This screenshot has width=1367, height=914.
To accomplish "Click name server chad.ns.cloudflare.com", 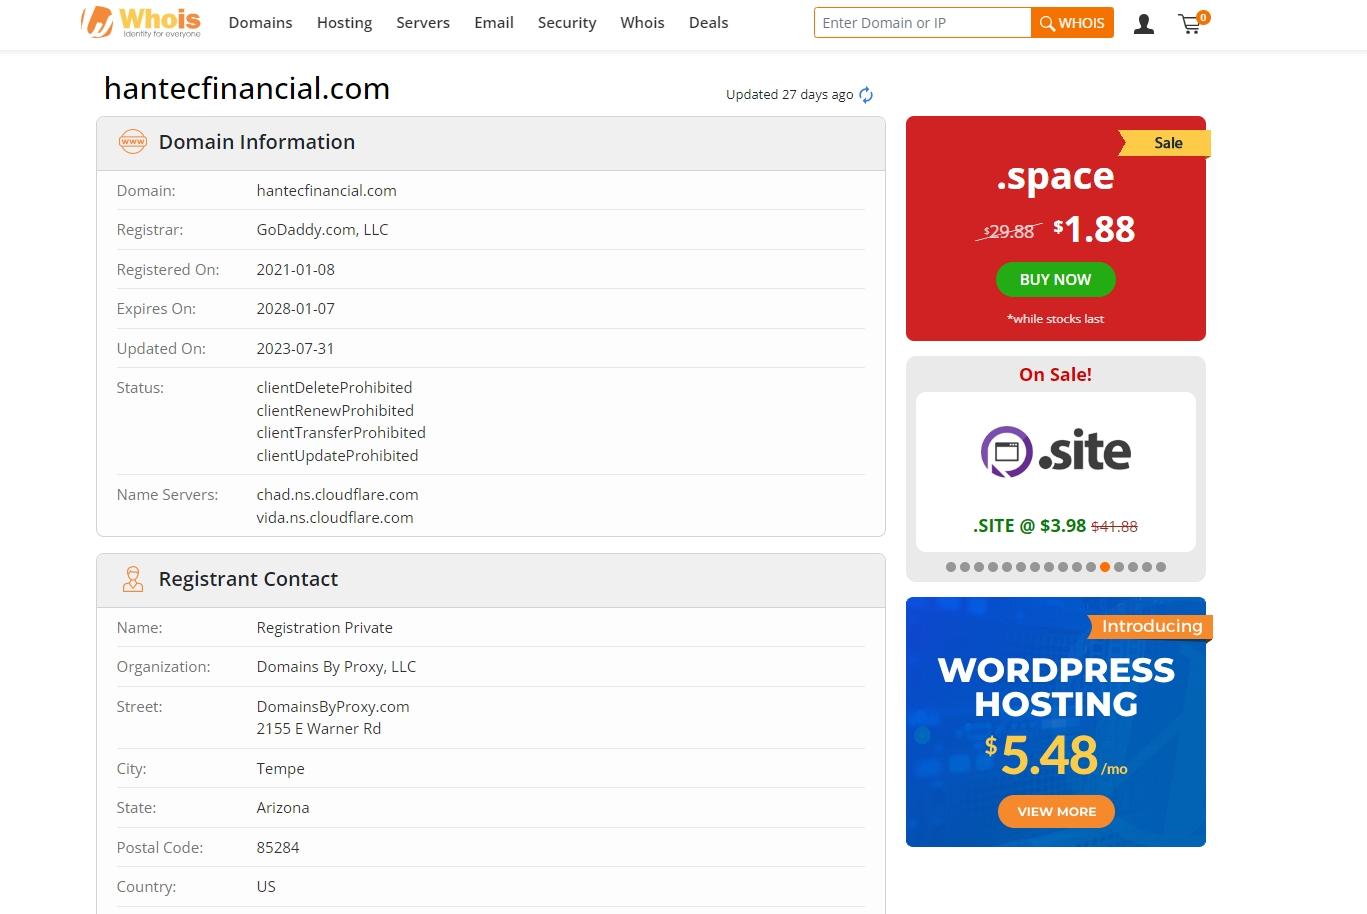I will pyautogui.click(x=337, y=495).
